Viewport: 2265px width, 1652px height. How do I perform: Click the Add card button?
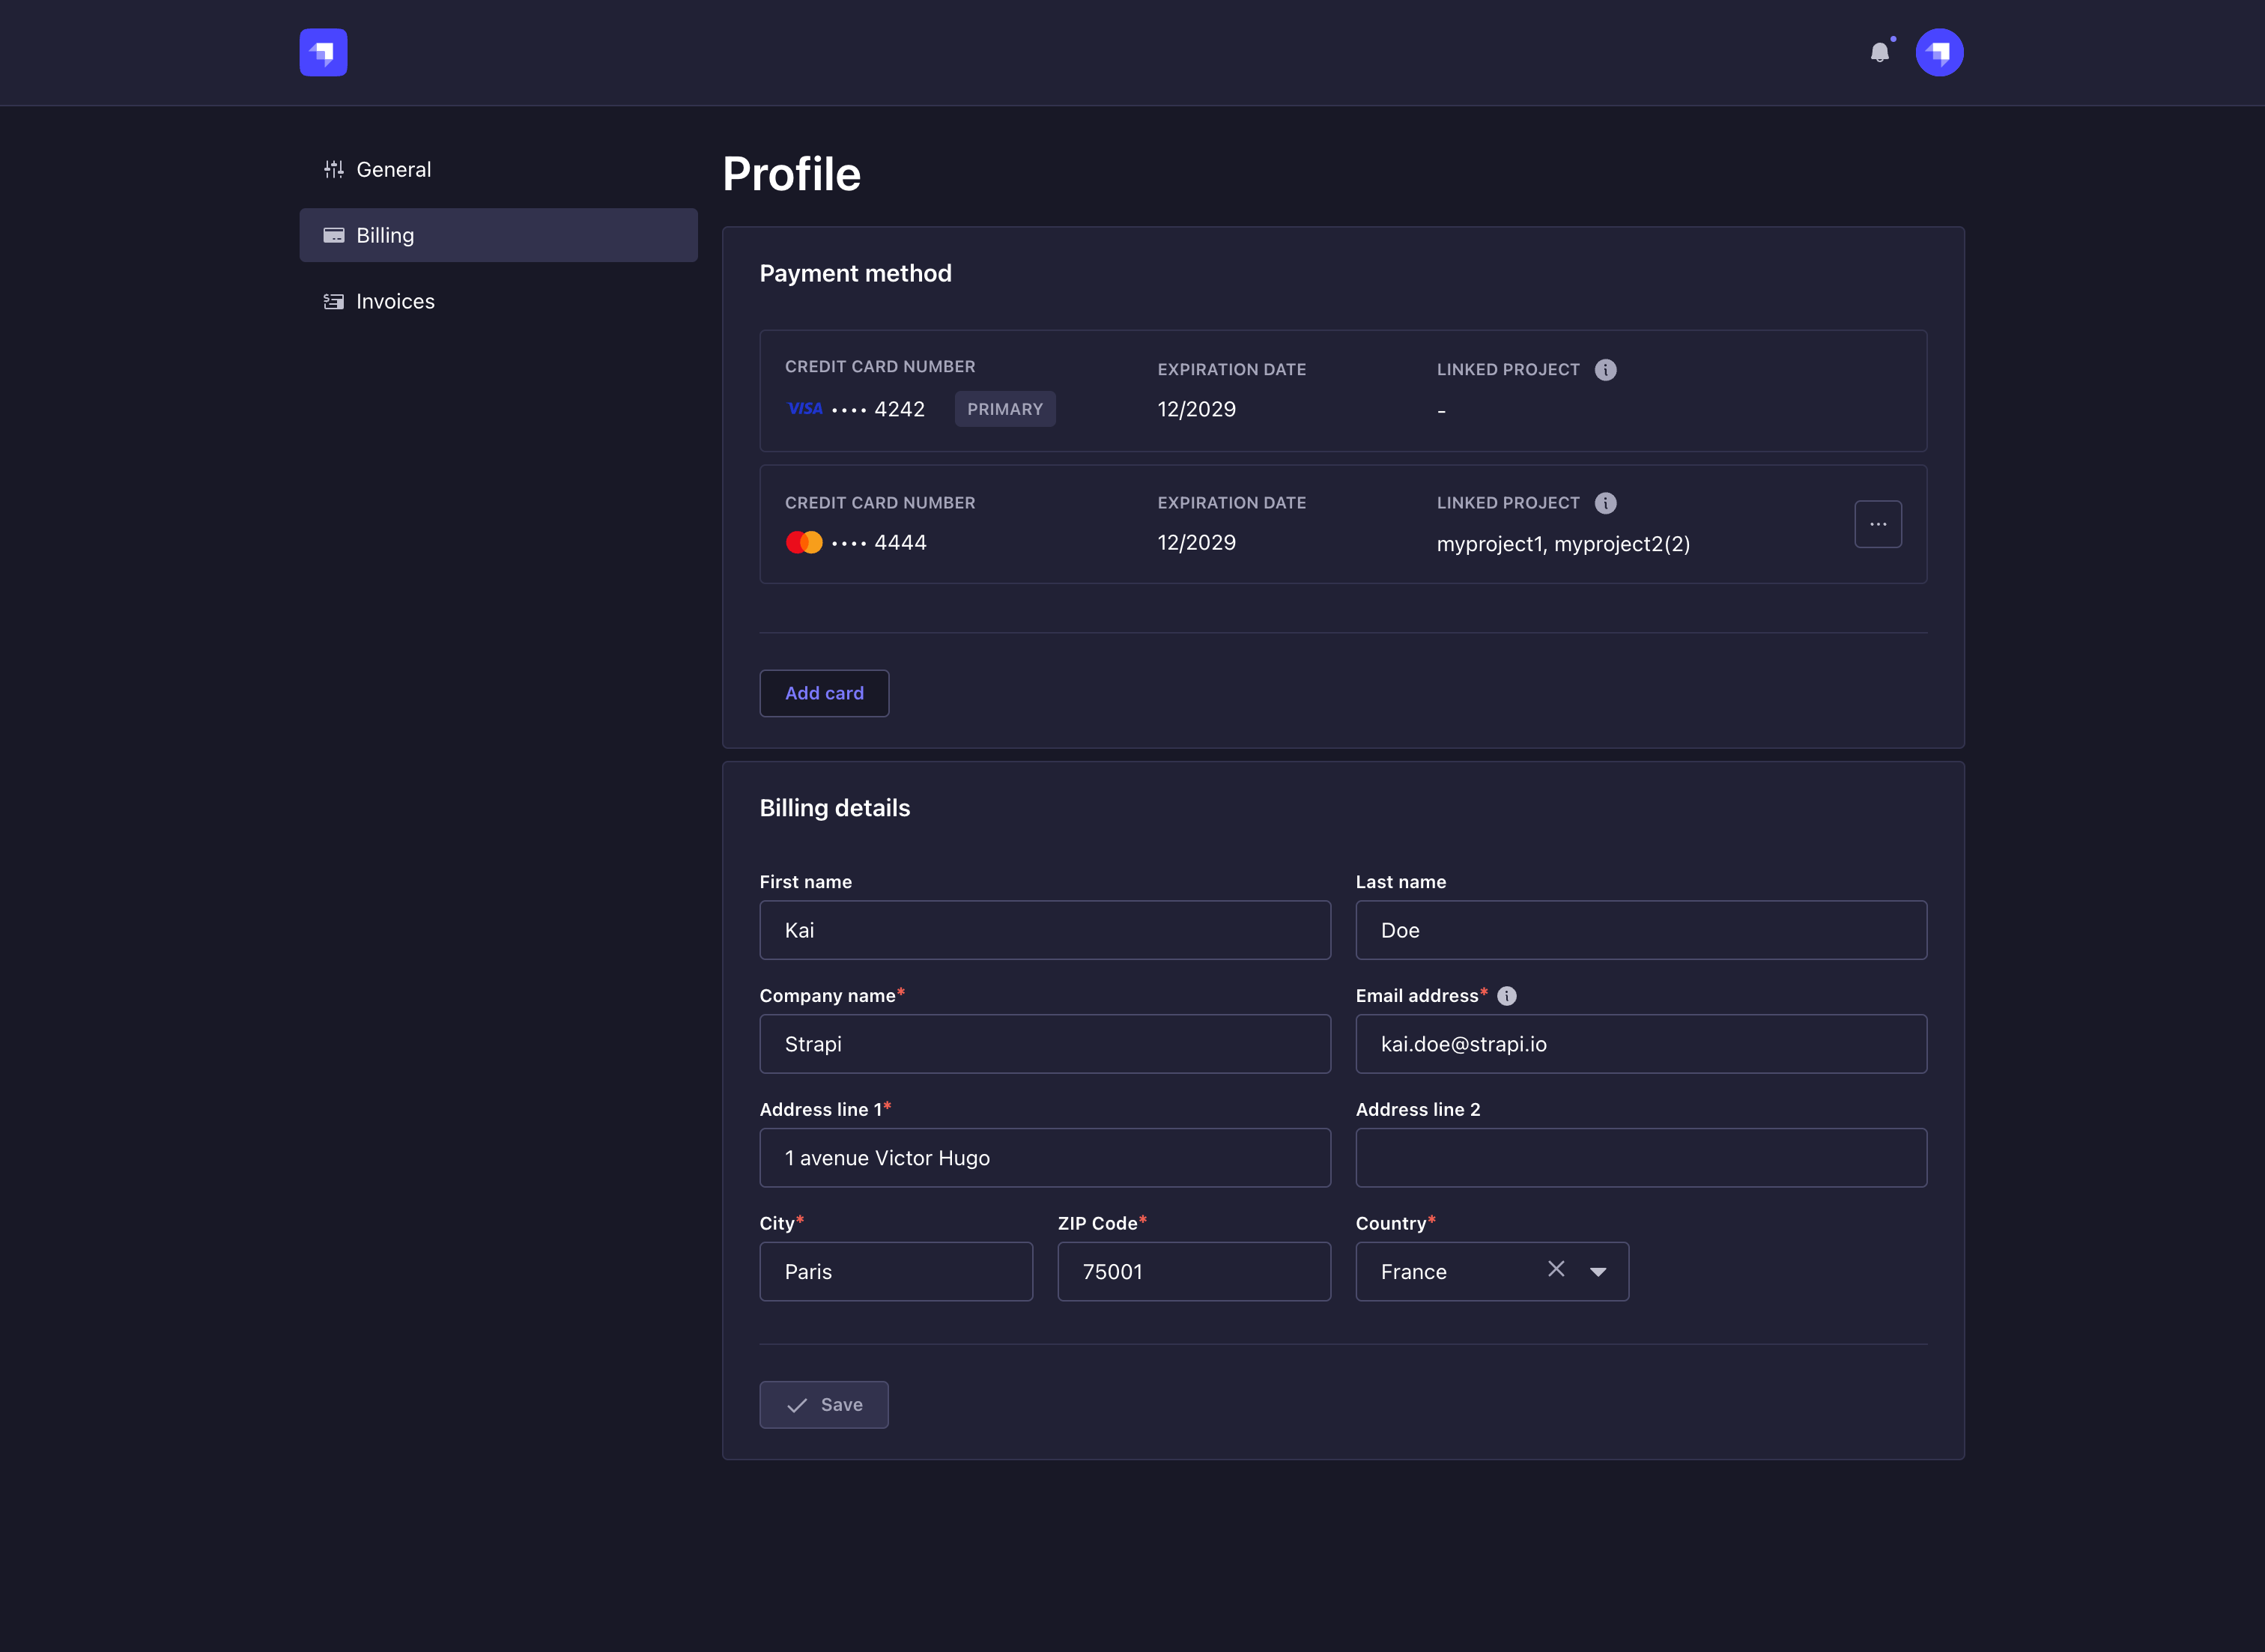(x=824, y=693)
